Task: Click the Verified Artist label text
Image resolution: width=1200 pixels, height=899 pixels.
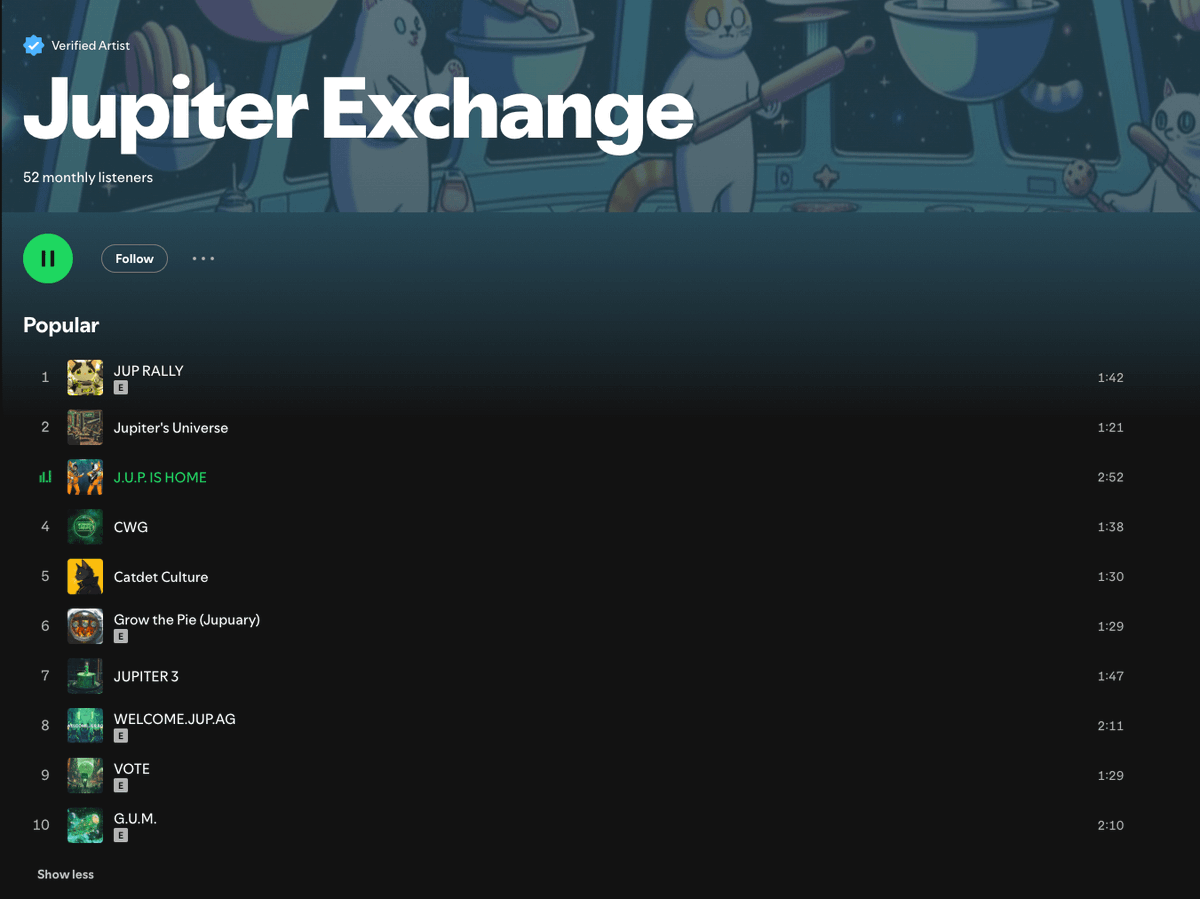Action: tap(91, 45)
